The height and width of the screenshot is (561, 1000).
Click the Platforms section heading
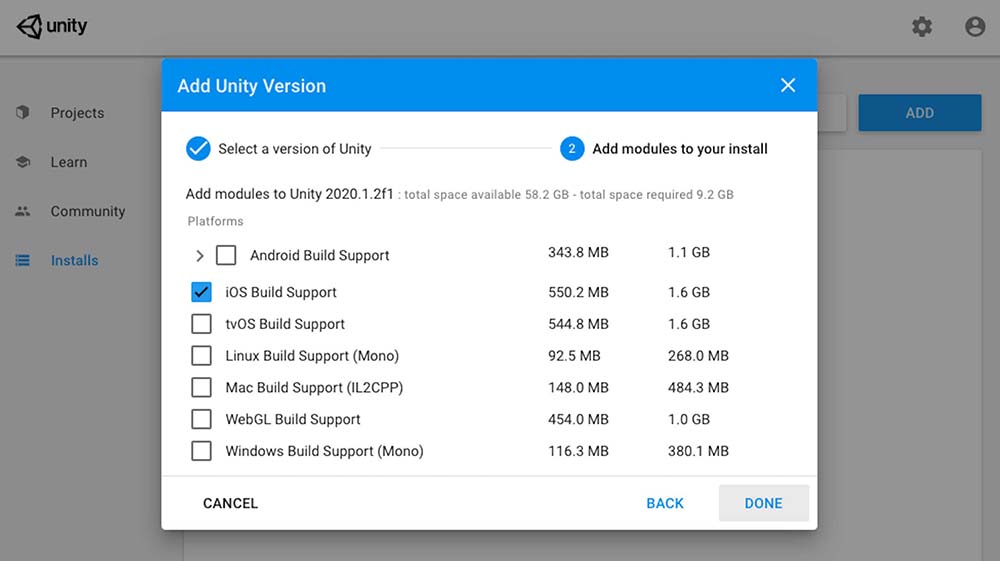point(216,221)
